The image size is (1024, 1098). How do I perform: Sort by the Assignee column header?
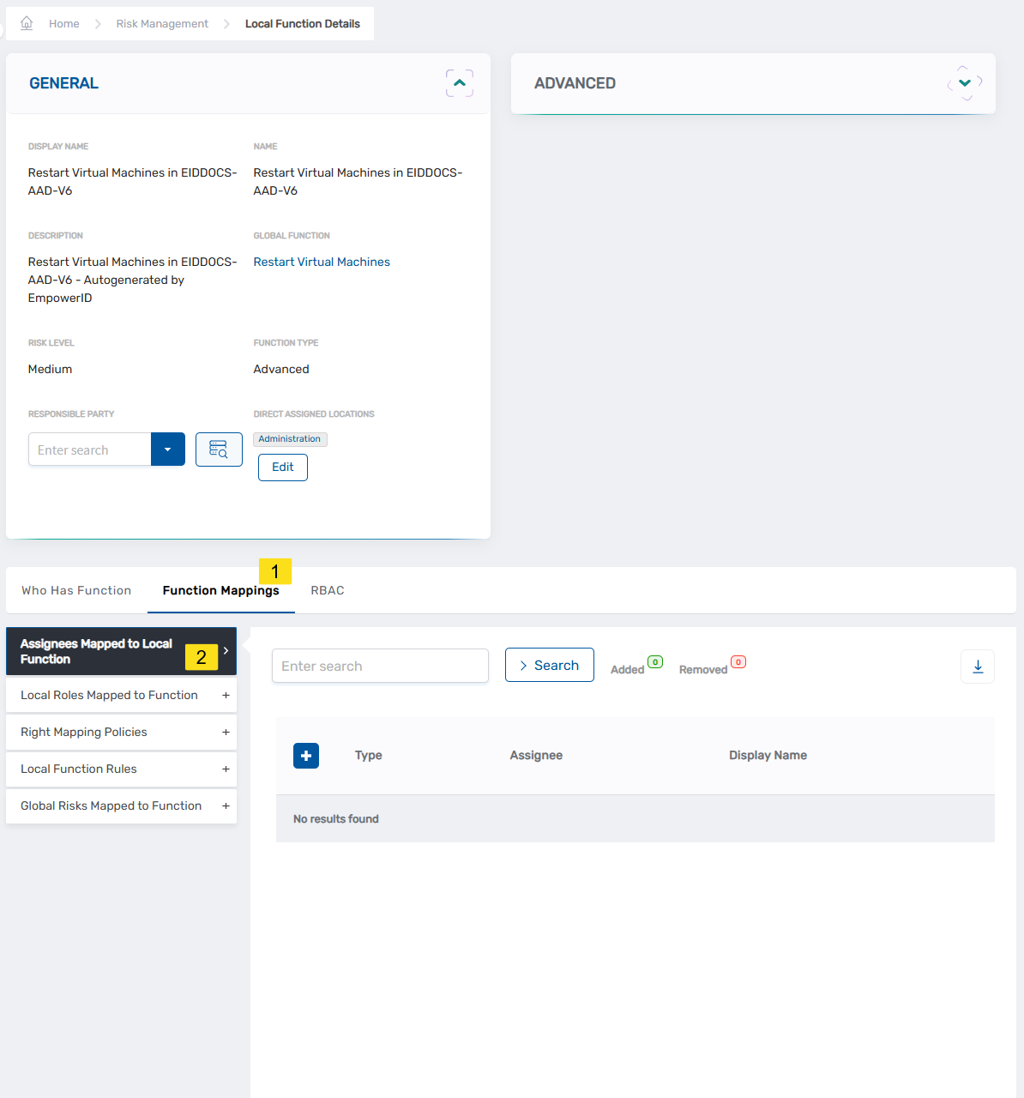tap(536, 756)
